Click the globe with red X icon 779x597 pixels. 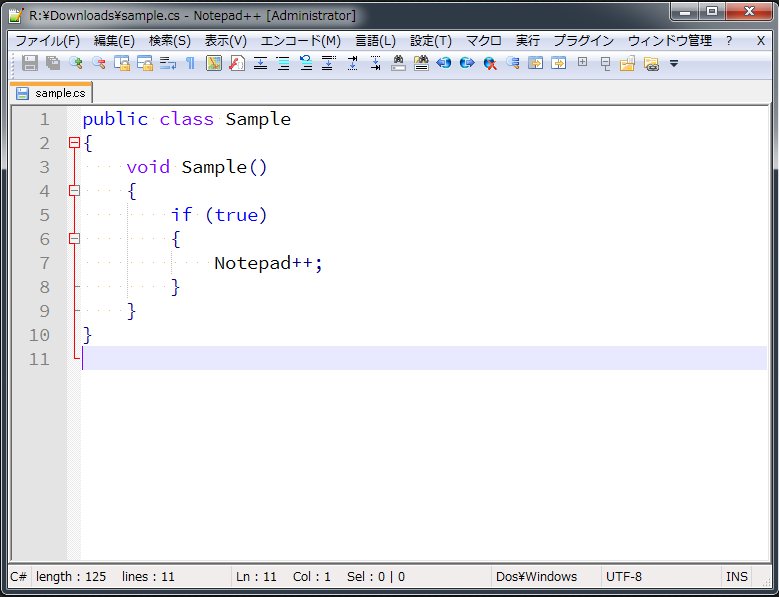coord(490,63)
